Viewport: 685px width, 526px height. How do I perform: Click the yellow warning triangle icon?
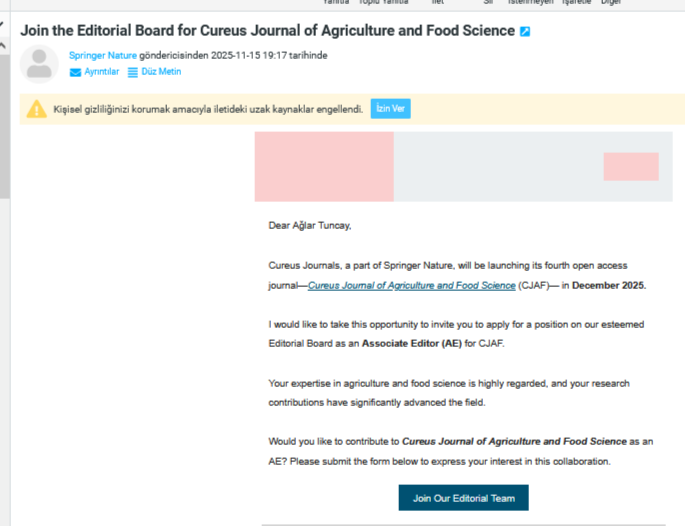tap(37, 110)
